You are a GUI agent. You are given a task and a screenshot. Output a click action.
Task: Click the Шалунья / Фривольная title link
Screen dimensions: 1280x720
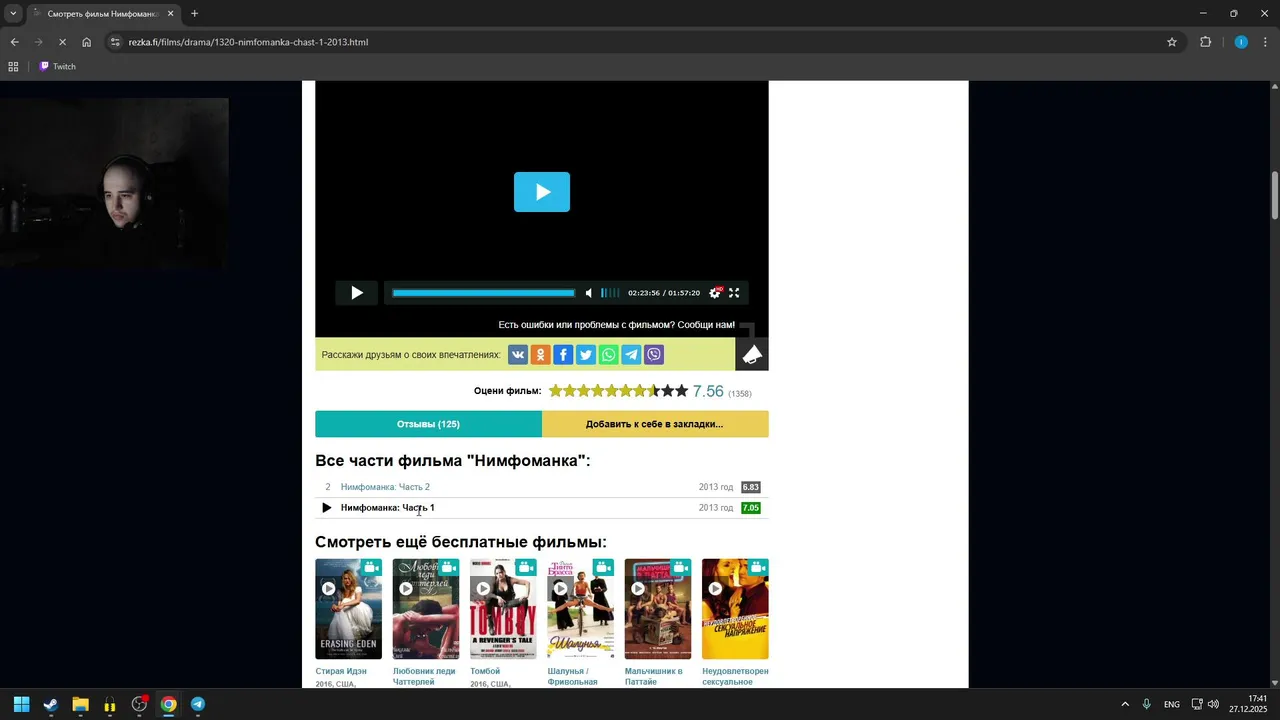click(x=572, y=677)
